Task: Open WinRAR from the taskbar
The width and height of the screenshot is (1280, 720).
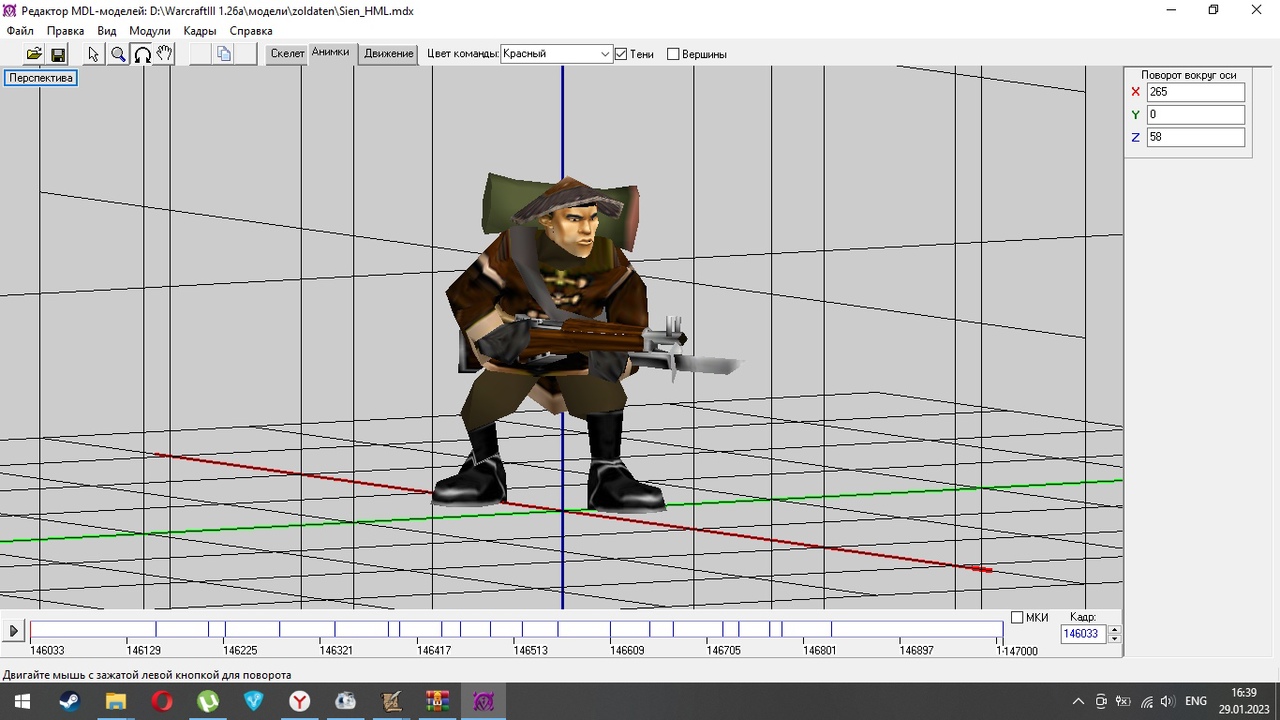Action: [x=438, y=701]
